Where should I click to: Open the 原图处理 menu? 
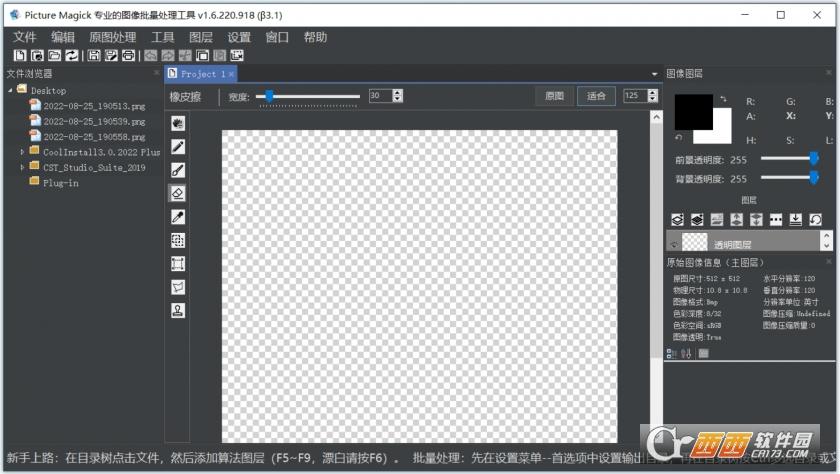point(113,37)
